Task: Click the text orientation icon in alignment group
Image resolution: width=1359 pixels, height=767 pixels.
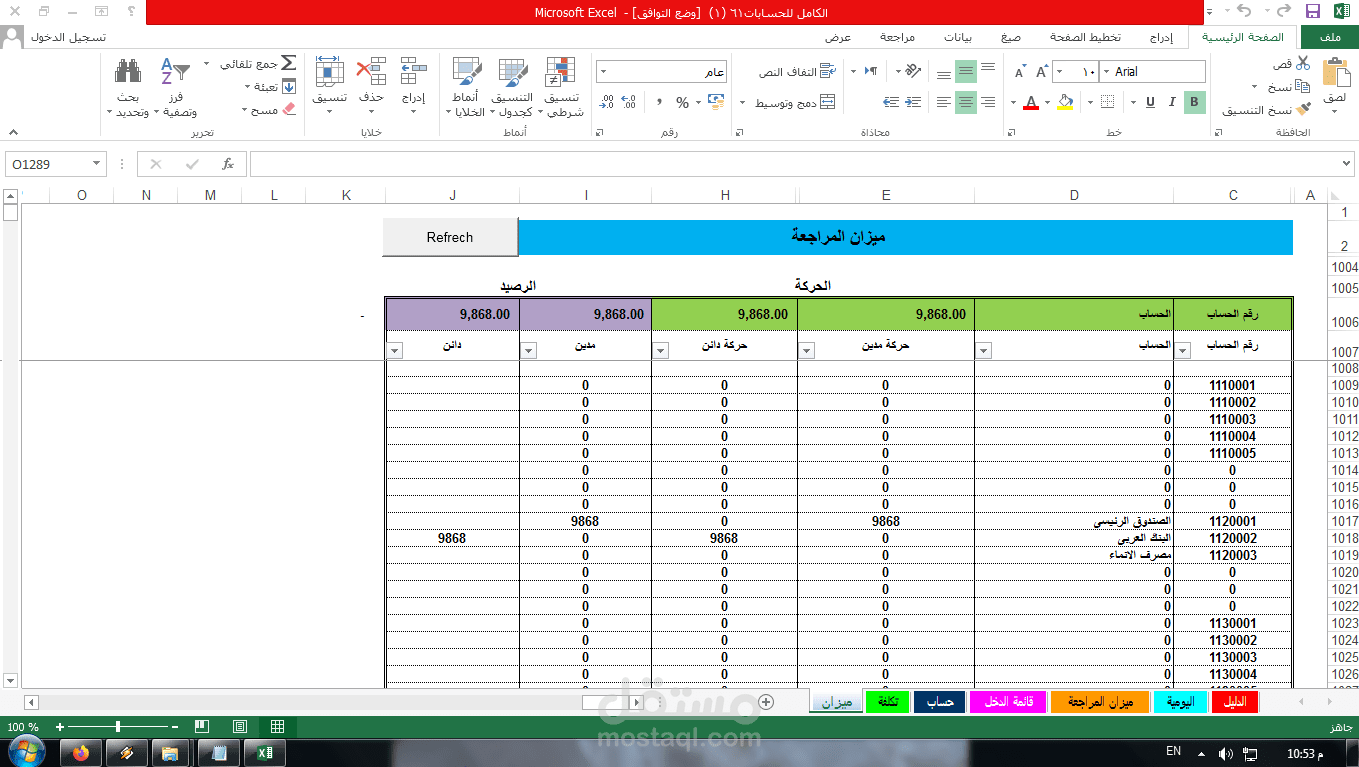Action: click(912, 71)
